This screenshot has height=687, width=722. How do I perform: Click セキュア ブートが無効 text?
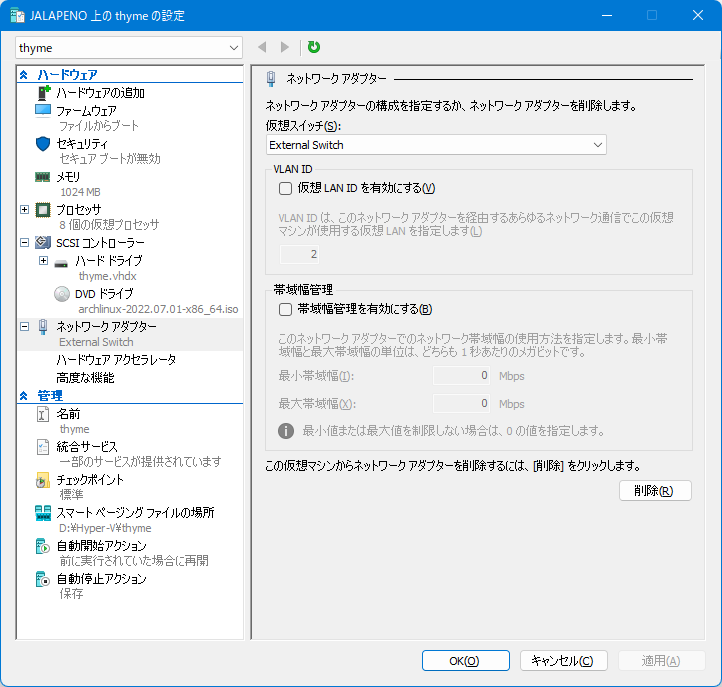(110, 159)
